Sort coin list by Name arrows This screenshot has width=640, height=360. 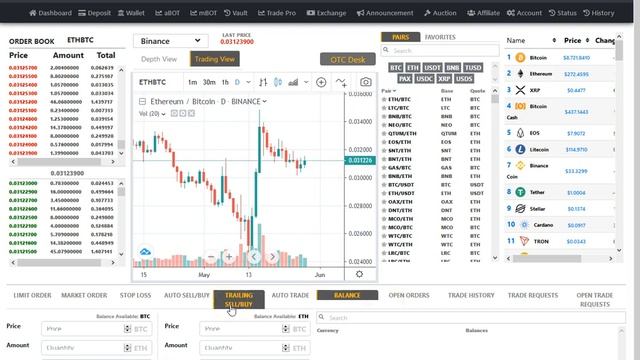click(554, 40)
